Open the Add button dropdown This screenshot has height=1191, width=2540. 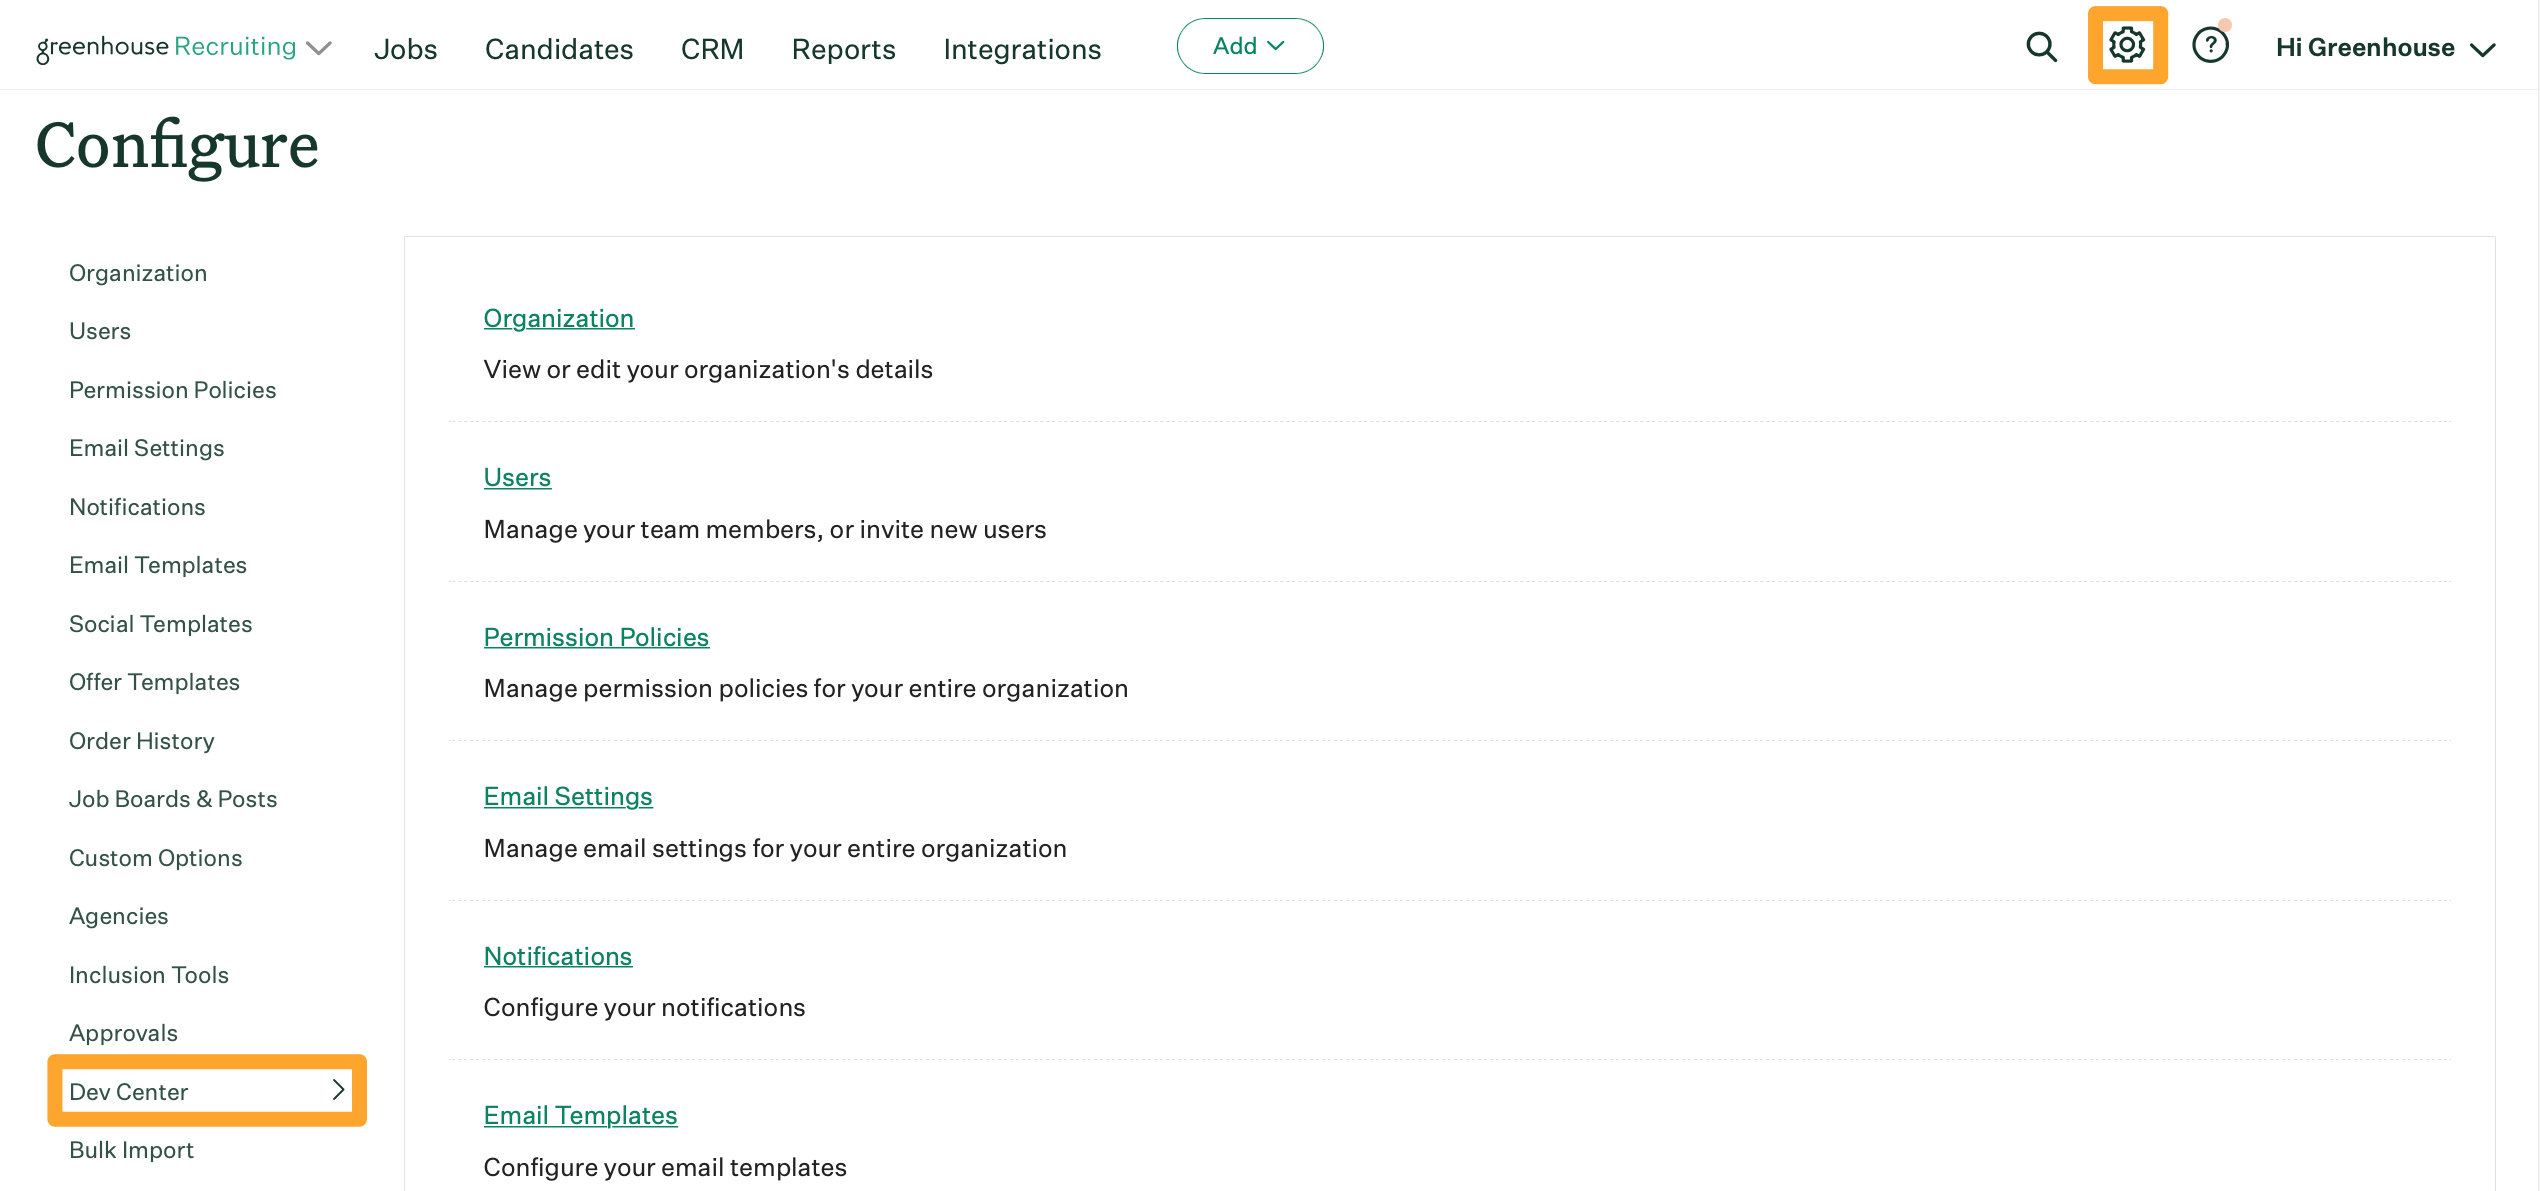(1249, 45)
